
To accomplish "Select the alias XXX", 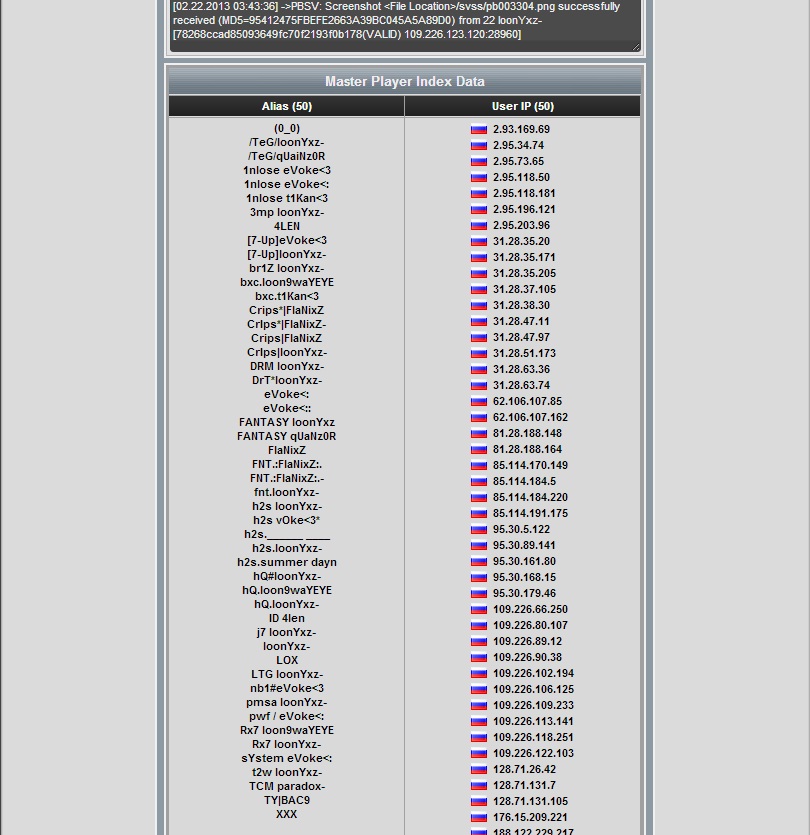I will pos(287,814).
